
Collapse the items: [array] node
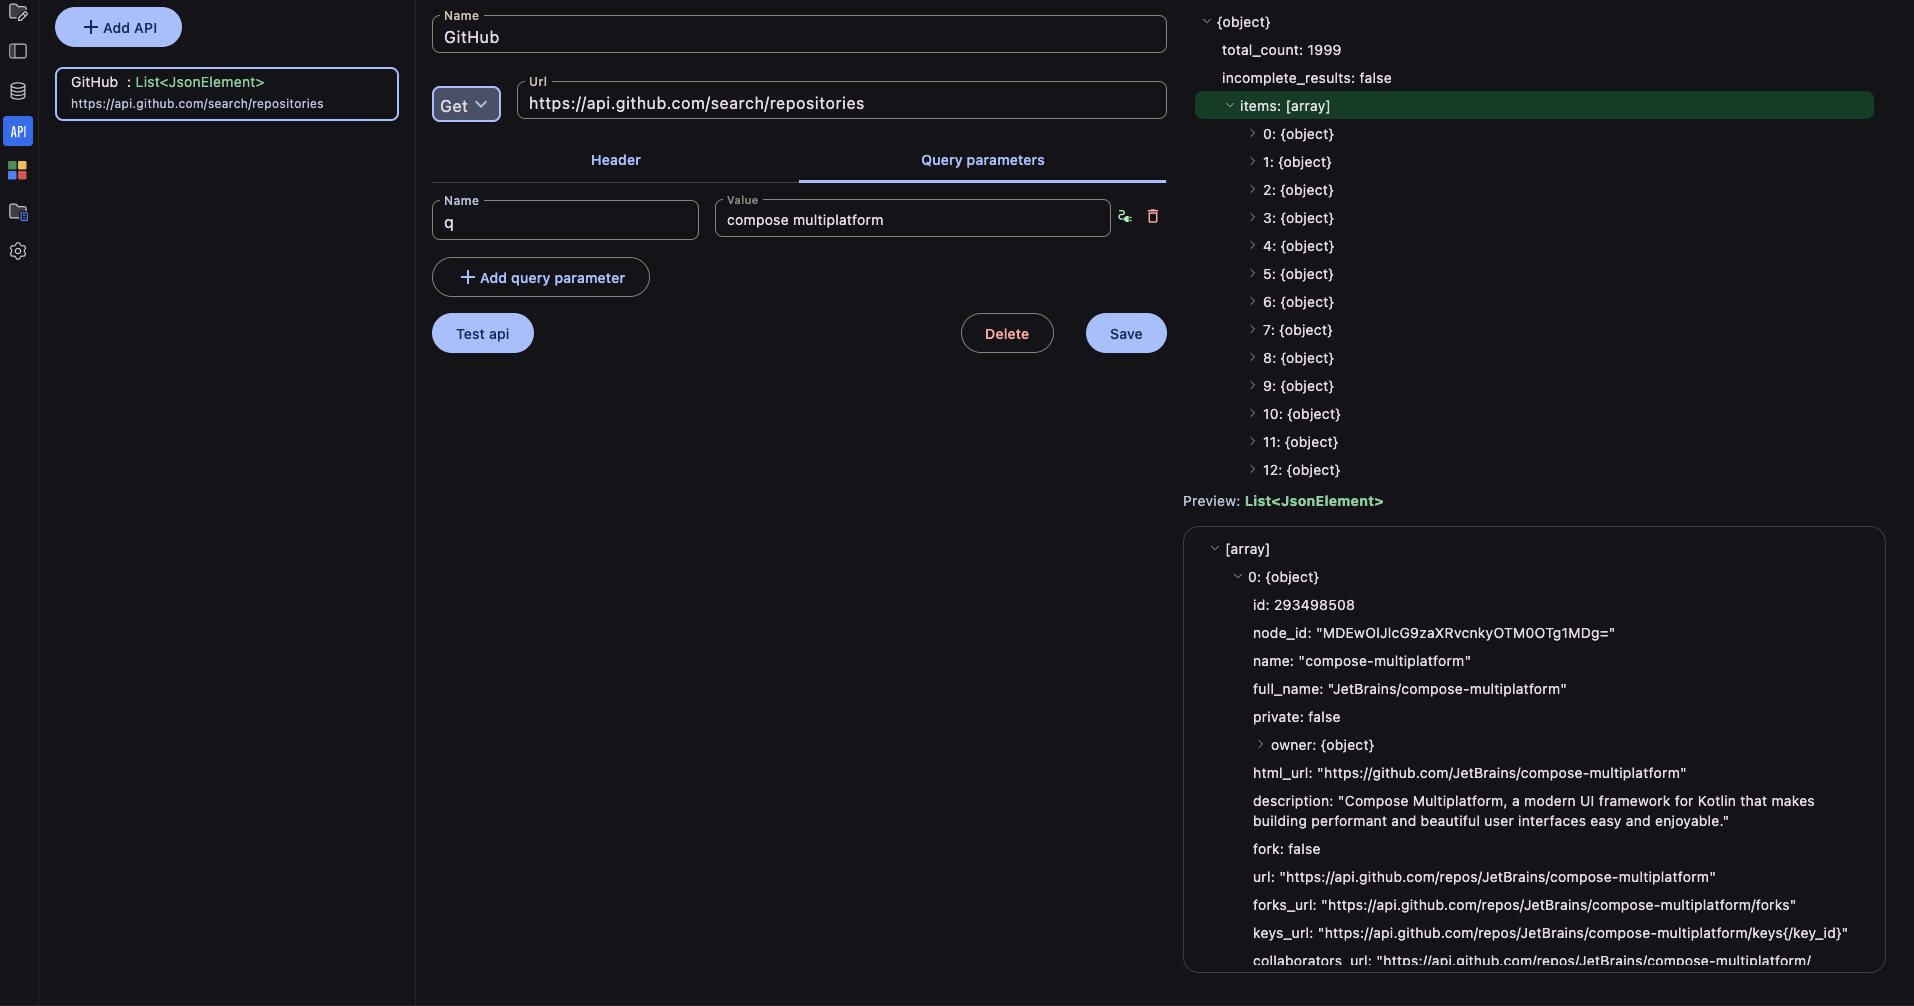click(x=1230, y=106)
